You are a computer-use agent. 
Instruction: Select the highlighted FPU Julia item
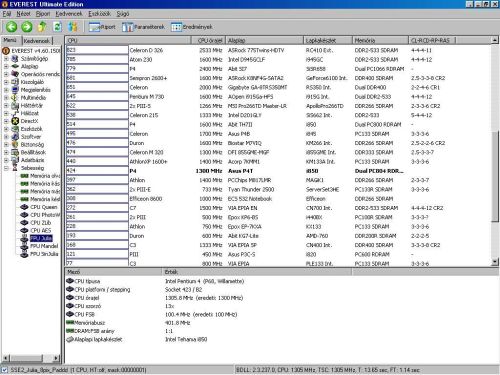pyautogui.click(x=41, y=238)
